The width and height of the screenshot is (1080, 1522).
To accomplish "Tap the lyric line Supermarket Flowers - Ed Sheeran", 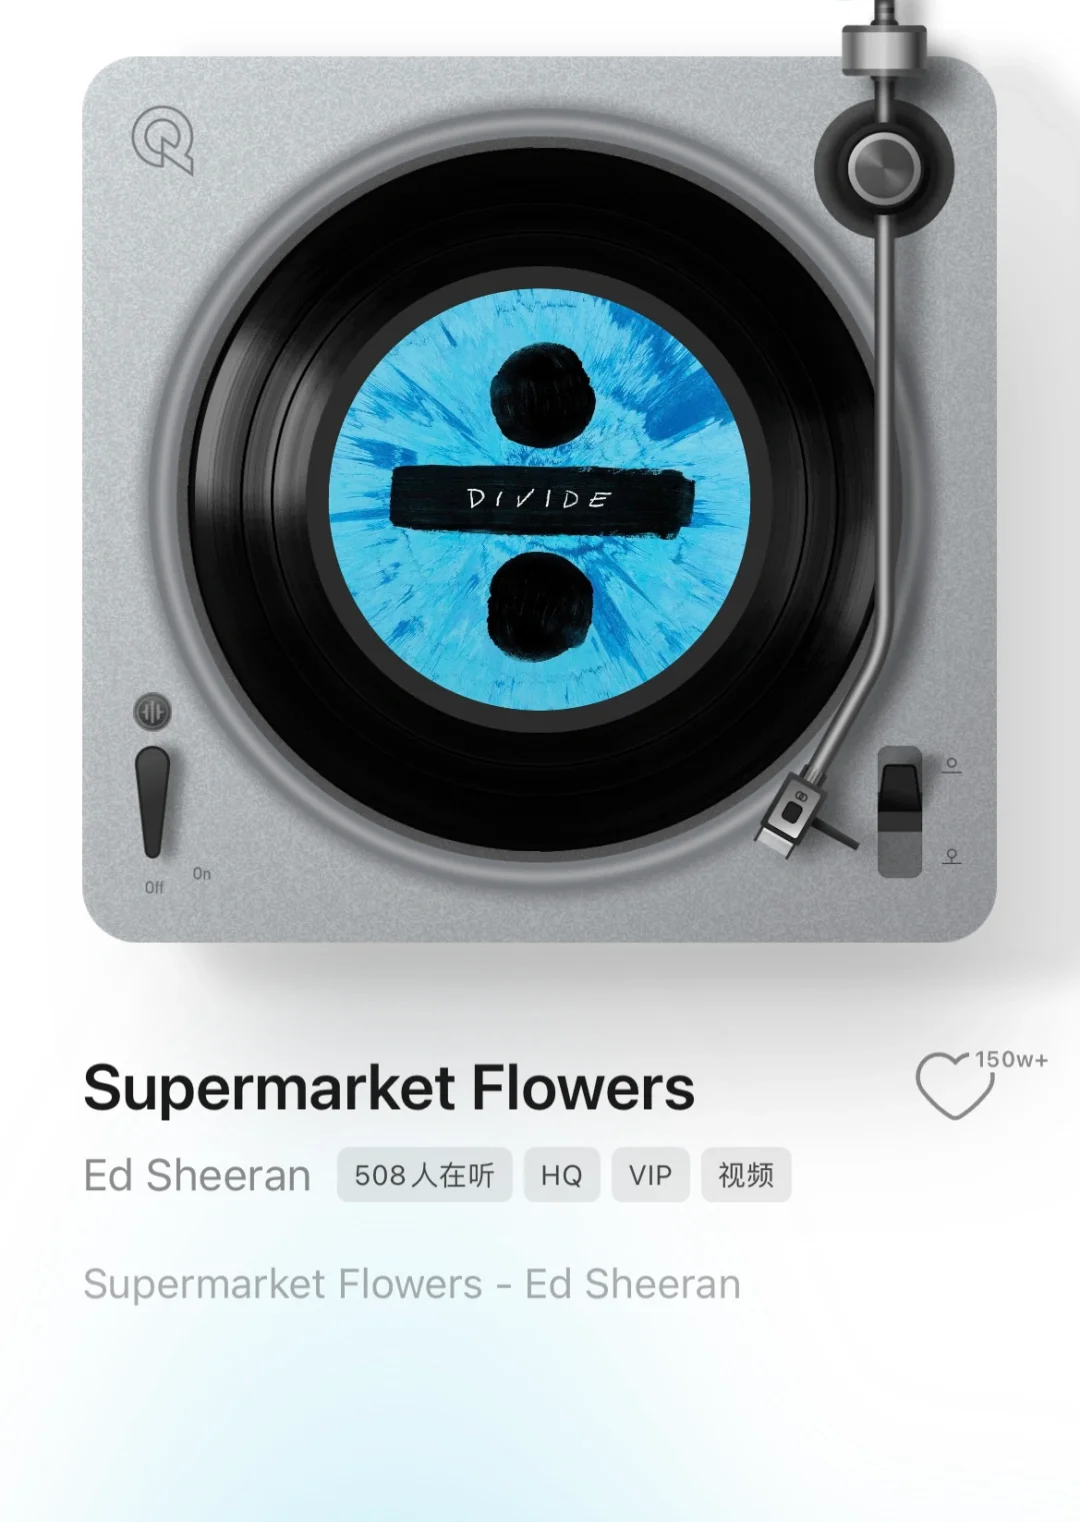I will tap(412, 1284).
